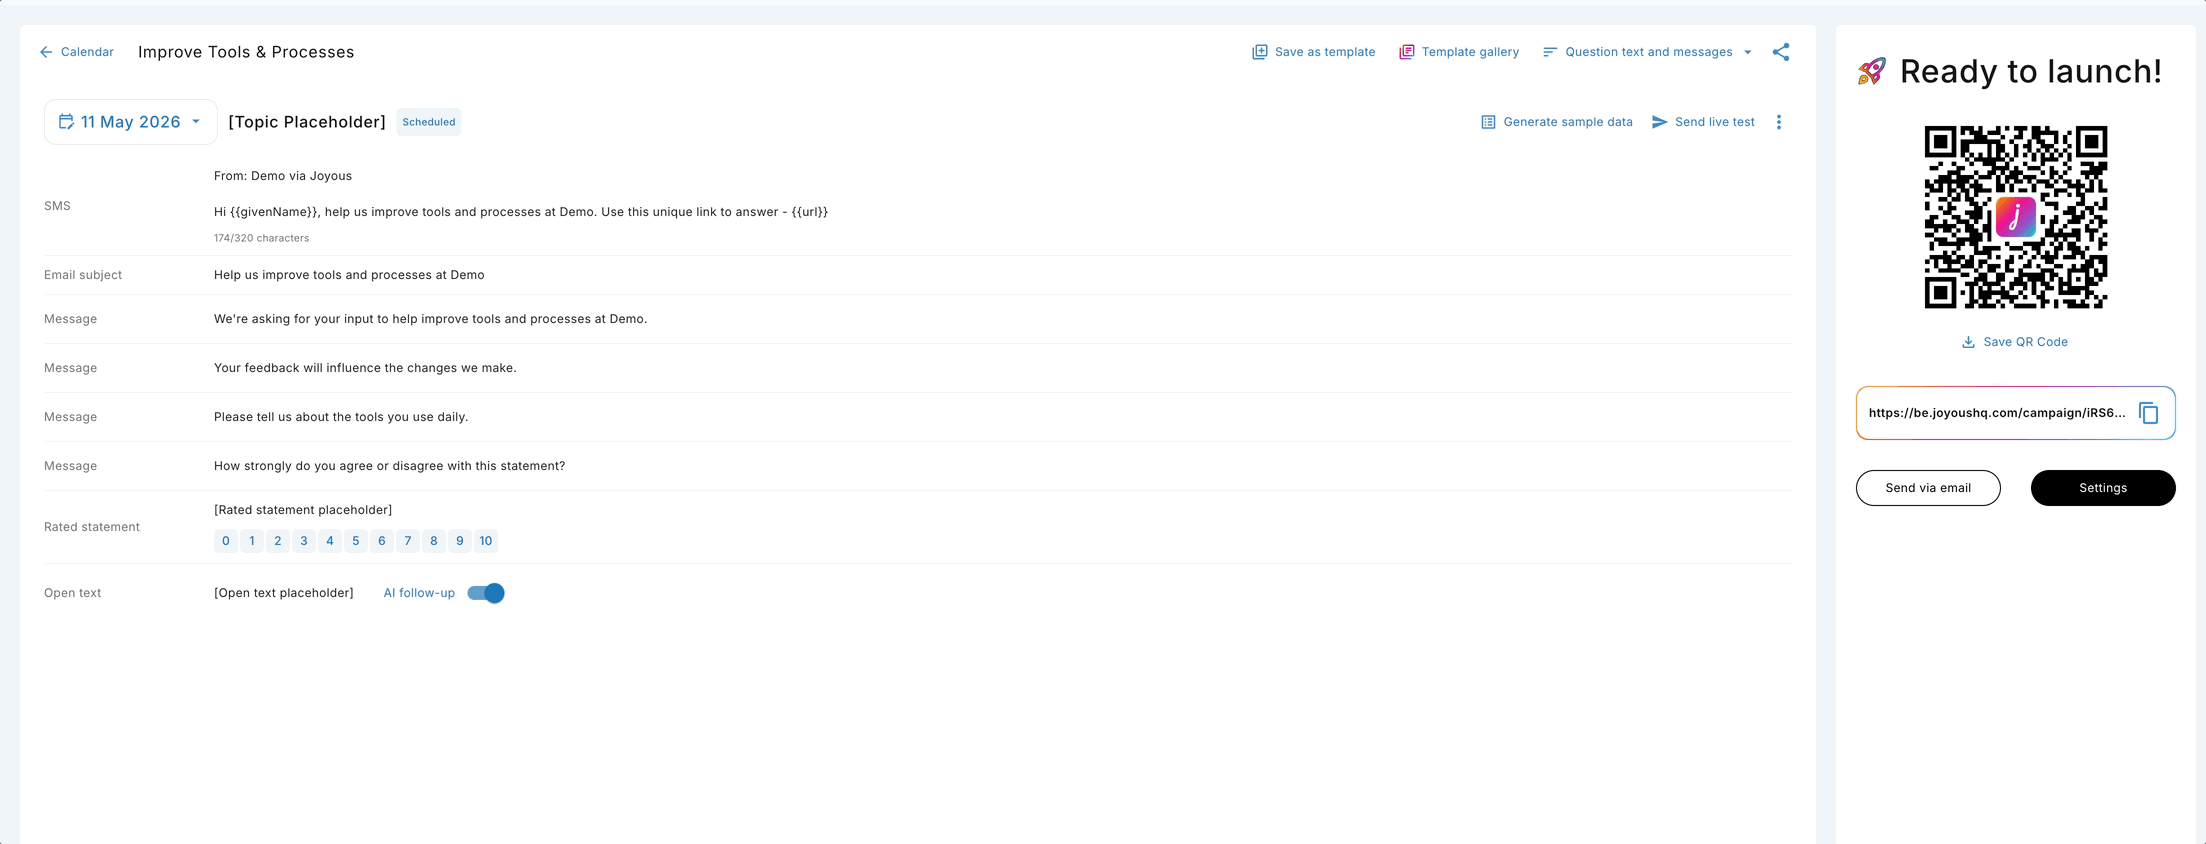Screen dimensions: 2206x844
Task: Select rating 3 on the rated statement
Action: coord(304,541)
